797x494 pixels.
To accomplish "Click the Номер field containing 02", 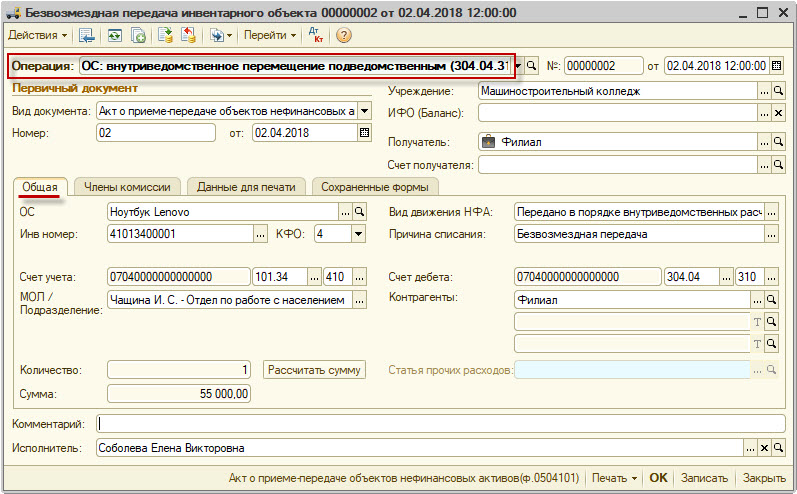I will 156,133.
